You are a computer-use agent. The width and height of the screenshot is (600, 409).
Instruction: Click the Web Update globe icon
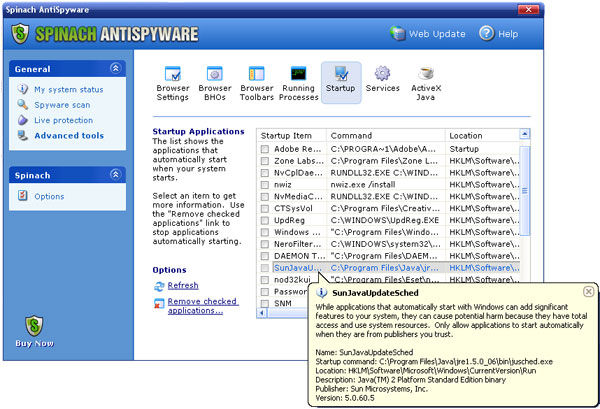click(x=398, y=33)
